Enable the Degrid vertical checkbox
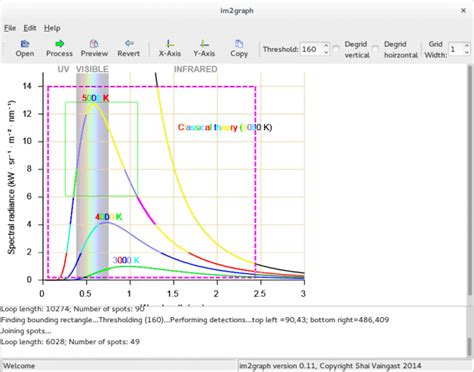The width and height of the screenshot is (474, 372). [336, 49]
